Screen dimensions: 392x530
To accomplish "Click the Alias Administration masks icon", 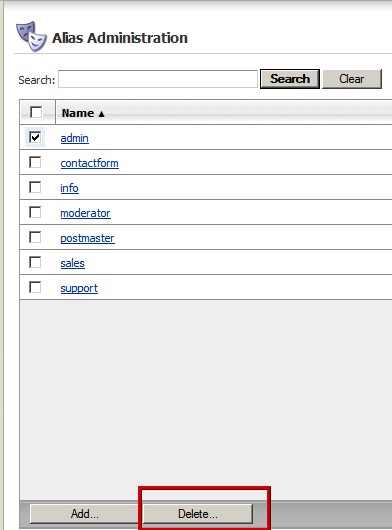I will coord(31,37).
